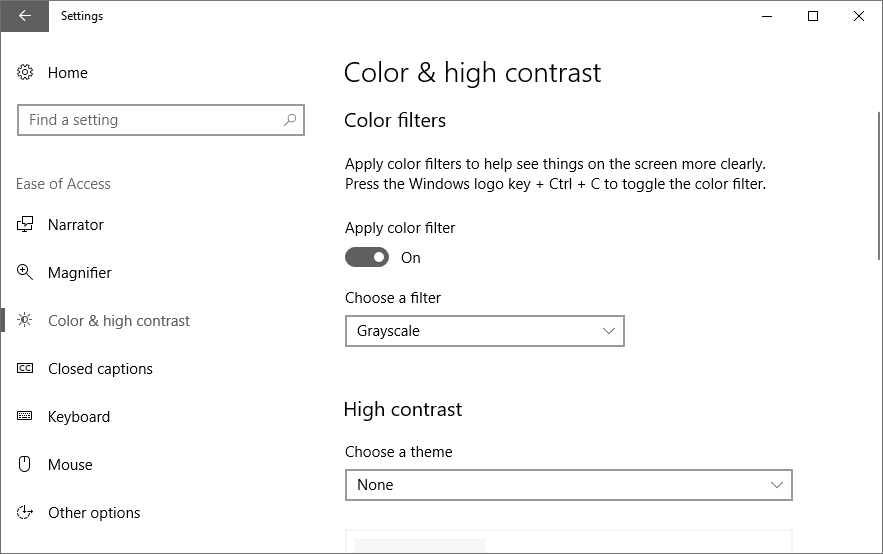Screen dimensions: 883x554
Task: Click the search magnifier icon
Action: [290, 120]
